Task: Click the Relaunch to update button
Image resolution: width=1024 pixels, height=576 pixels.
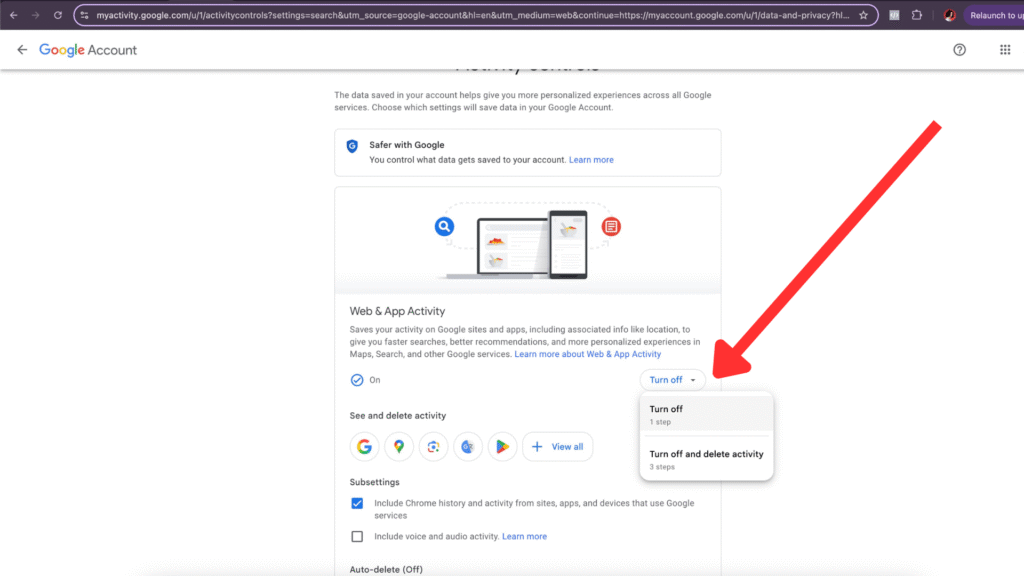Action: [x=995, y=15]
